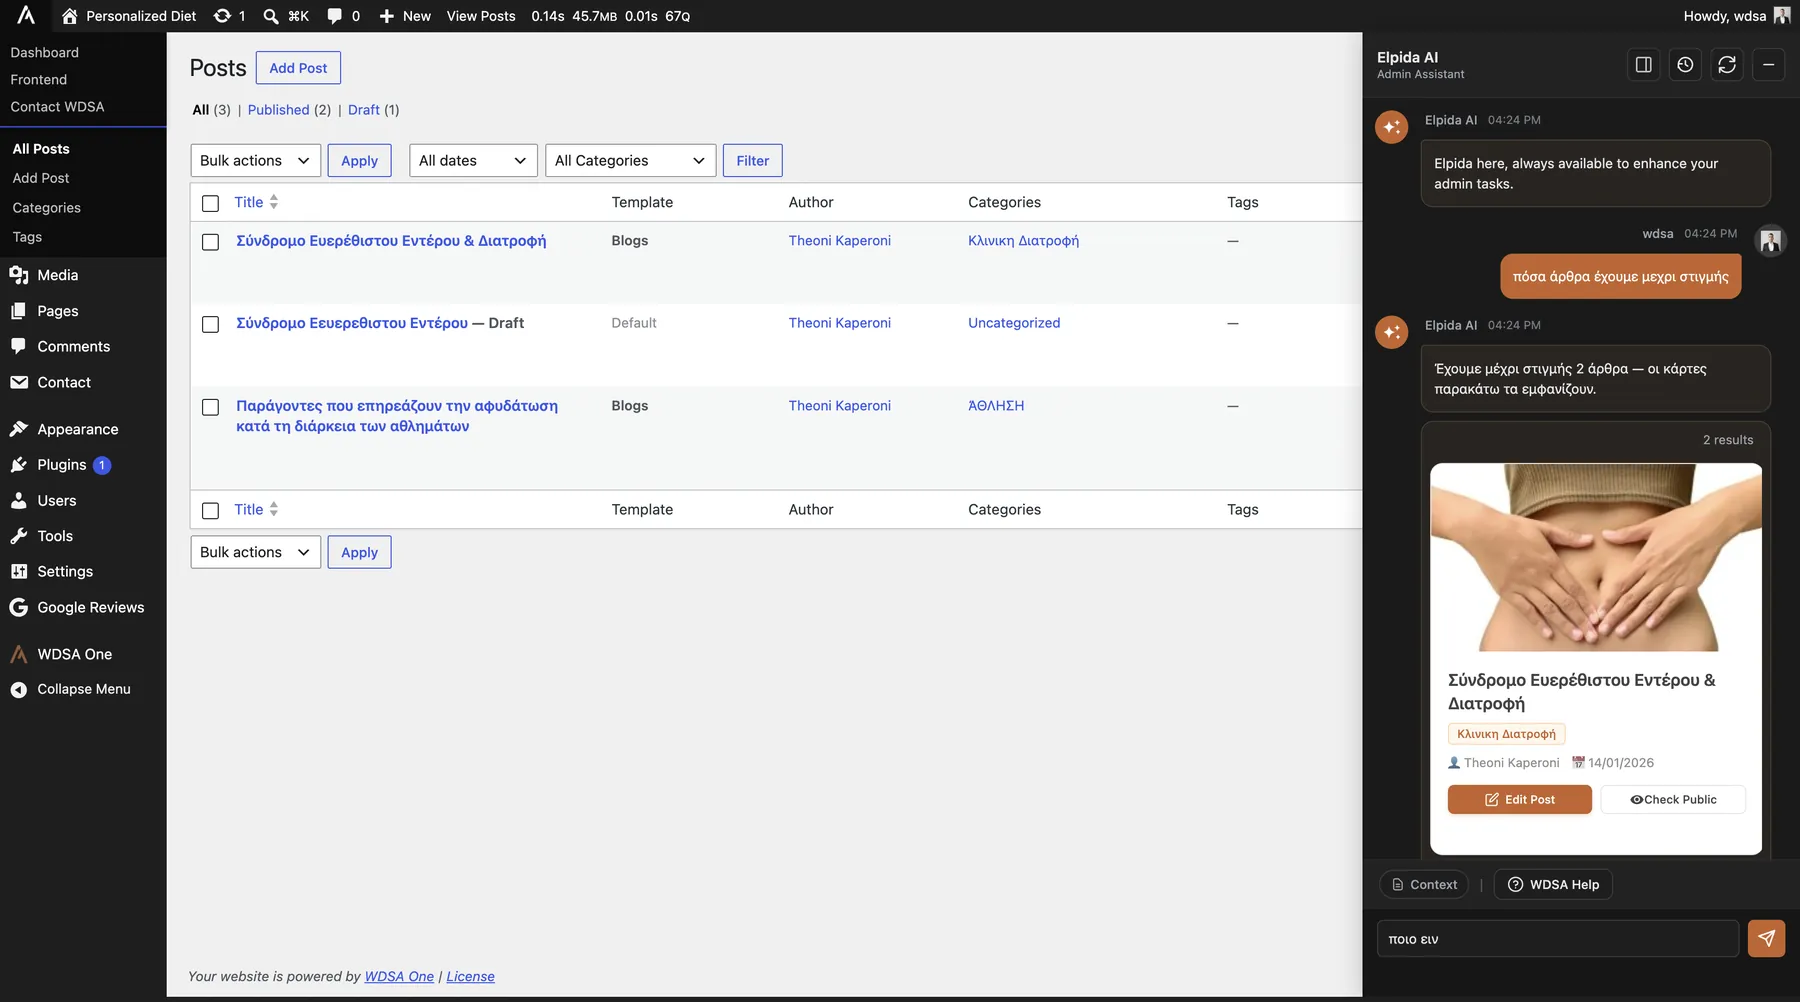Sort posts by Title in the header row

(256, 202)
